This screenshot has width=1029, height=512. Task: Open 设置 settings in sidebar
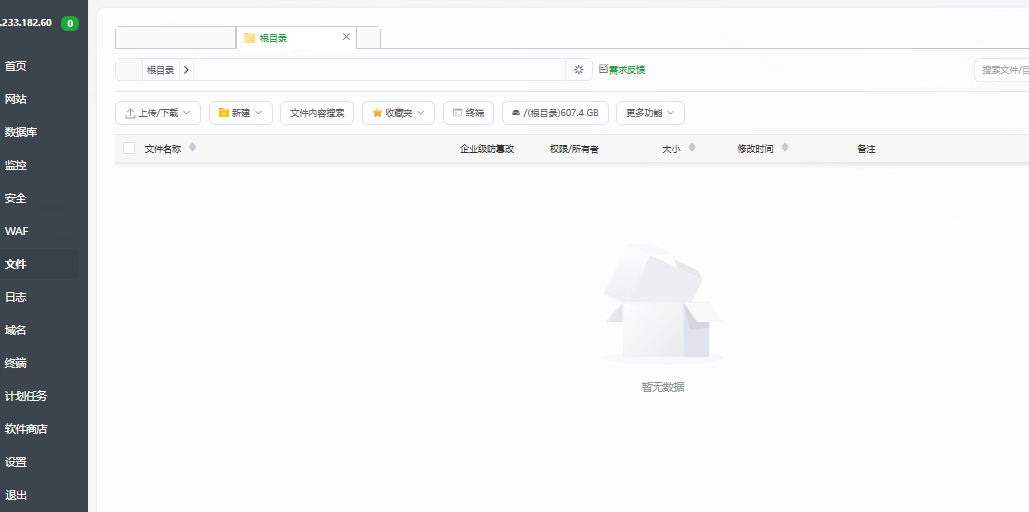tap(16, 461)
